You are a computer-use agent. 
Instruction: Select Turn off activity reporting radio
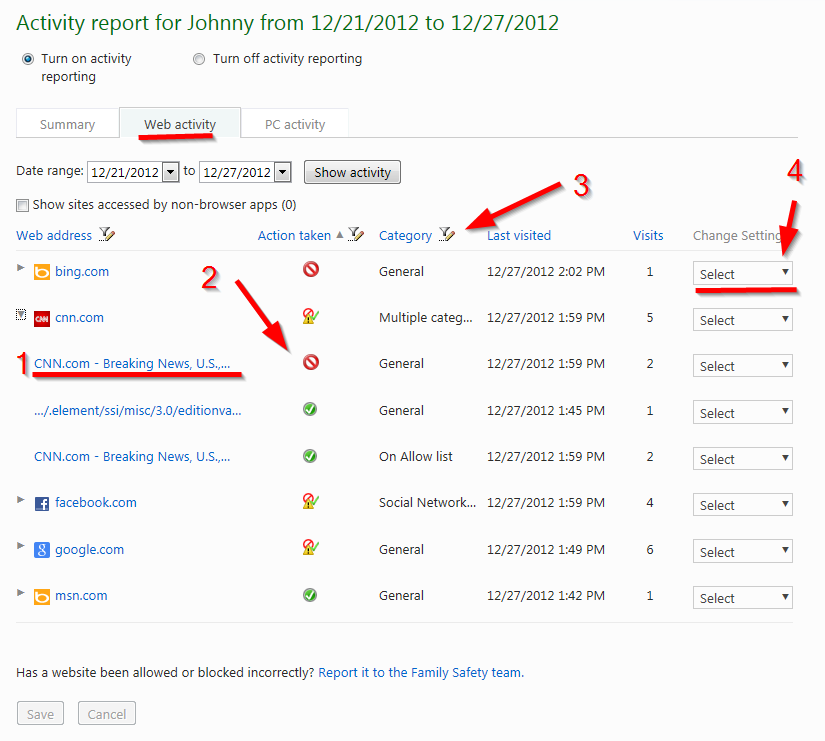pos(199,59)
